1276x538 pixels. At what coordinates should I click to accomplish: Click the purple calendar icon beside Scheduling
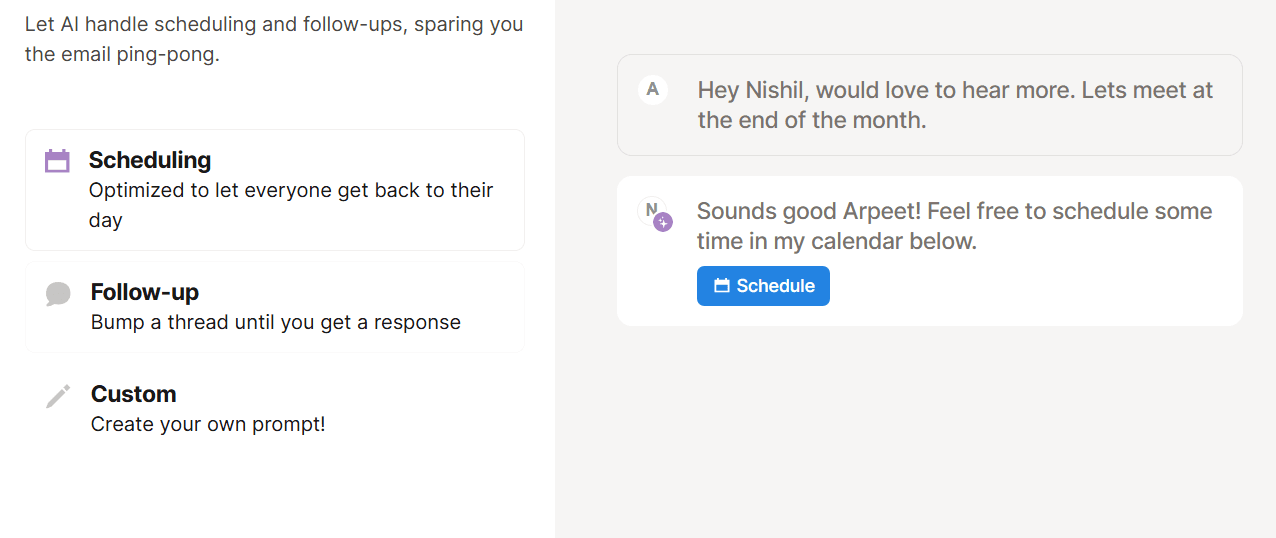pos(57,161)
